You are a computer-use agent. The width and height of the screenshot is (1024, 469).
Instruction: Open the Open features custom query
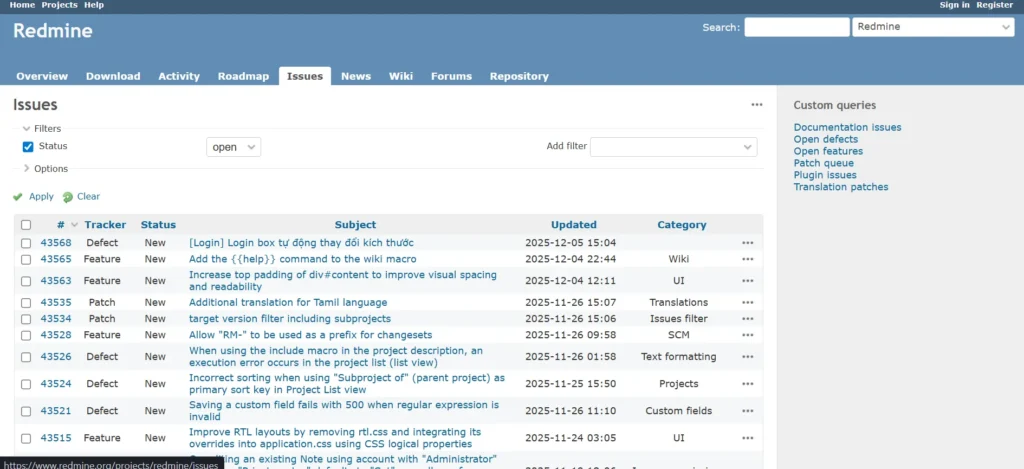pos(828,151)
